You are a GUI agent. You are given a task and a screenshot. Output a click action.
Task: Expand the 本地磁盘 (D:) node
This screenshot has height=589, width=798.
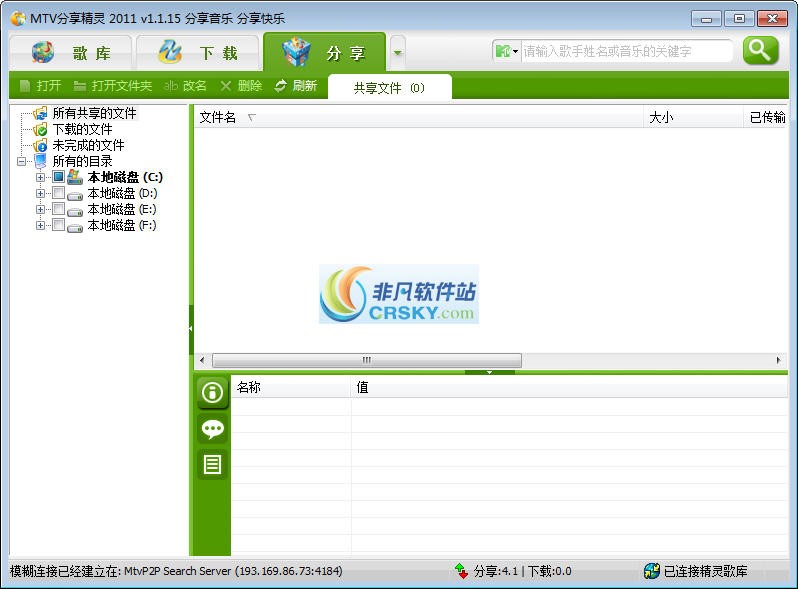[40, 193]
